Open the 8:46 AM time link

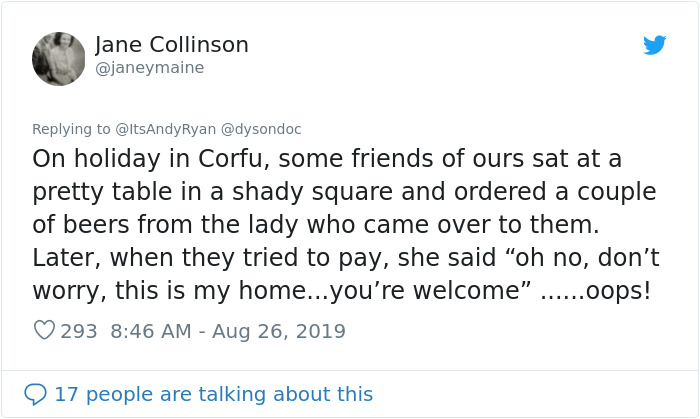point(151,331)
